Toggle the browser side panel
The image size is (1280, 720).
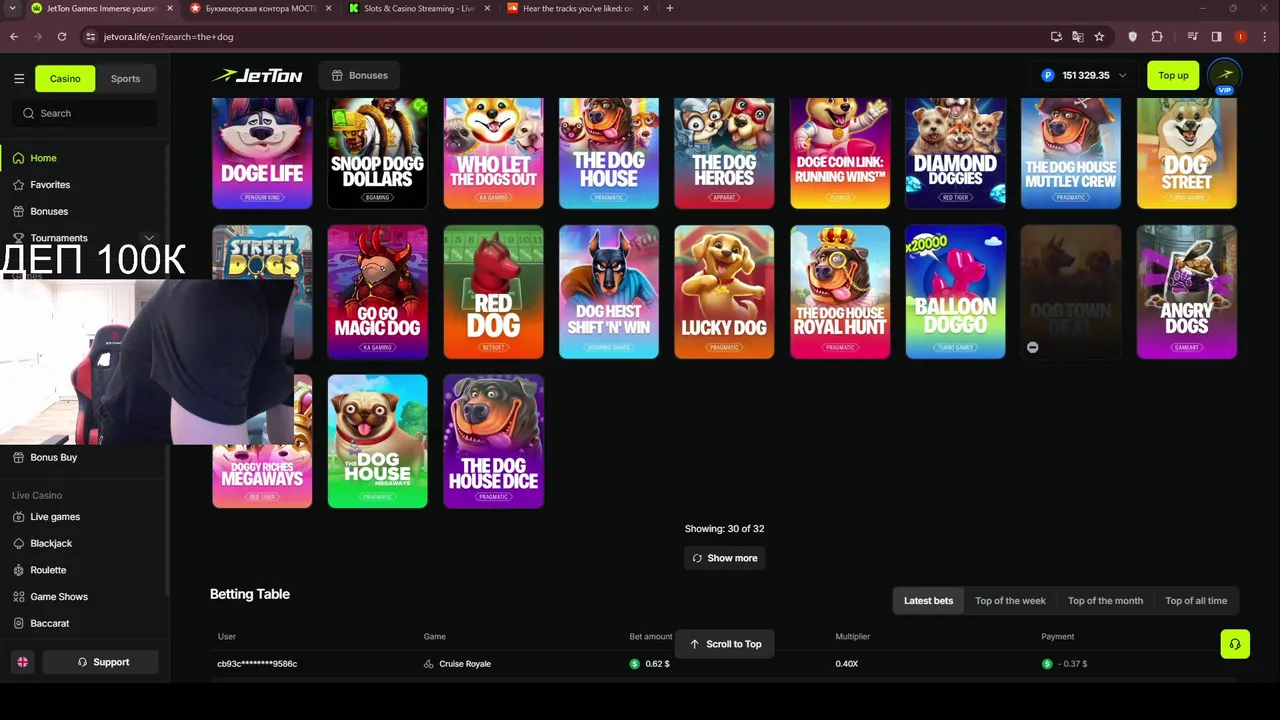[1216, 37]
